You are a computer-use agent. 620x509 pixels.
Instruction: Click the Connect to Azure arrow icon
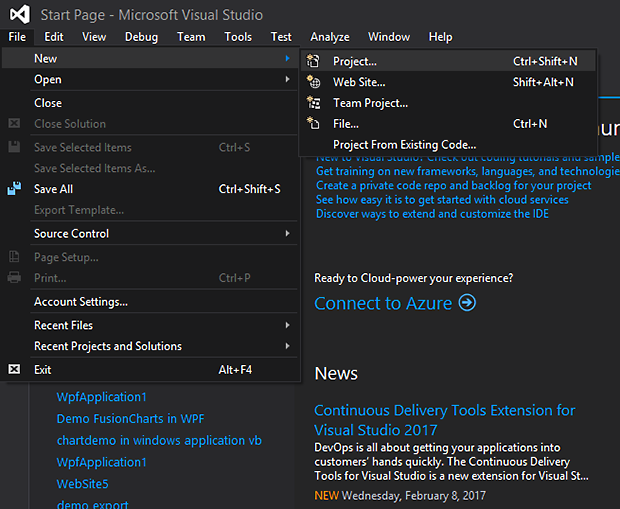[x=467, y=303]
